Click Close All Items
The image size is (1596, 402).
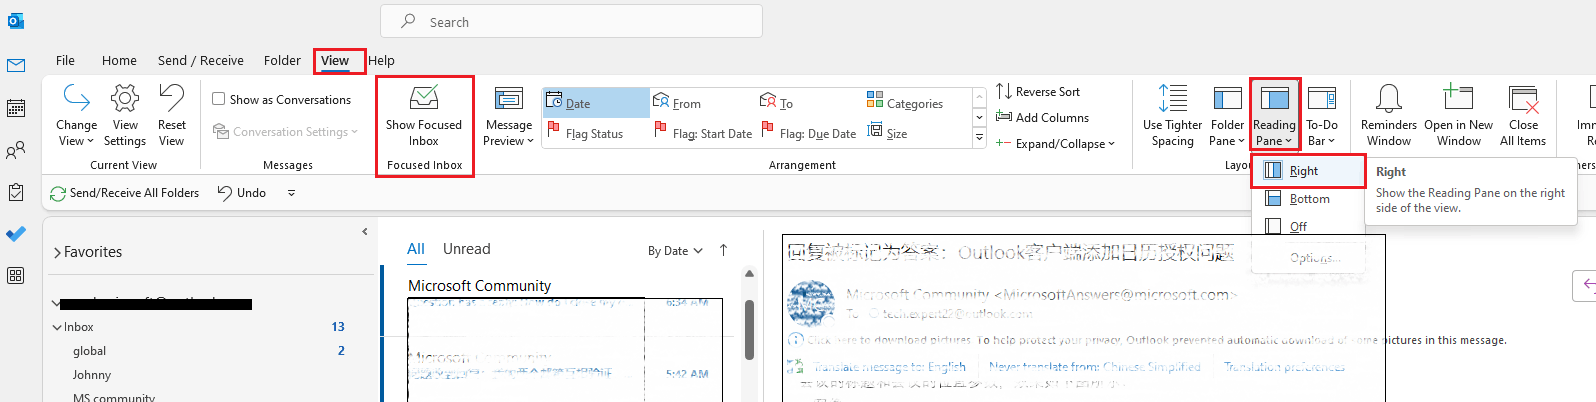tap(1523, 115)
